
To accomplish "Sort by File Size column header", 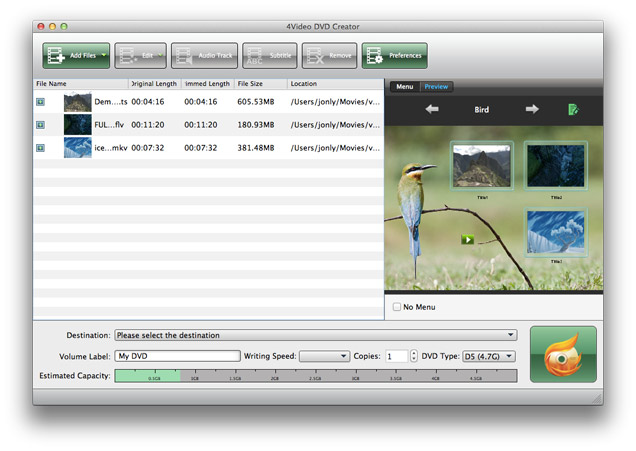I will (x=261, y=84).
